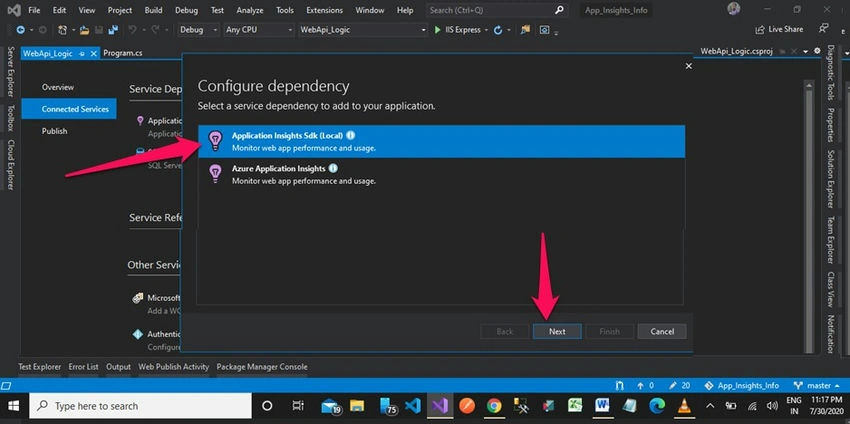
Task: Open the Build menu
Action: click(x=153, y=10)
